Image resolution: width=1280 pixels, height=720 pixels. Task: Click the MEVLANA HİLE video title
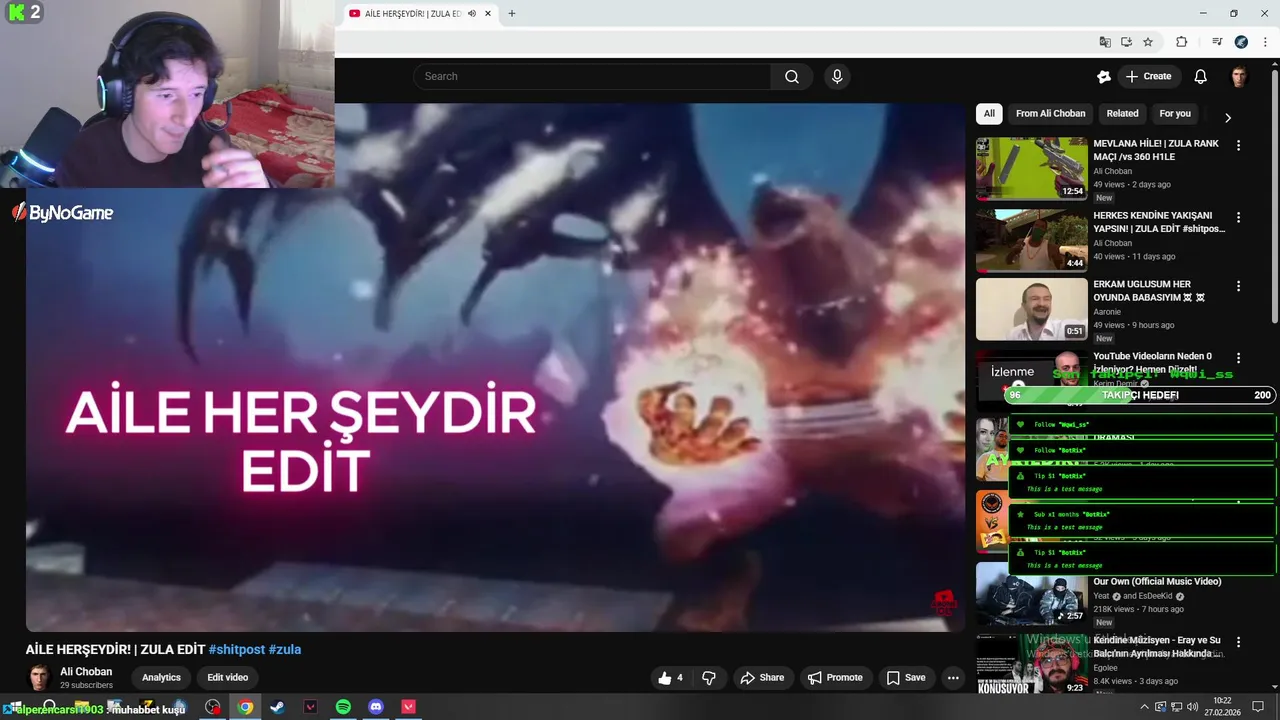pos(1156,150)
